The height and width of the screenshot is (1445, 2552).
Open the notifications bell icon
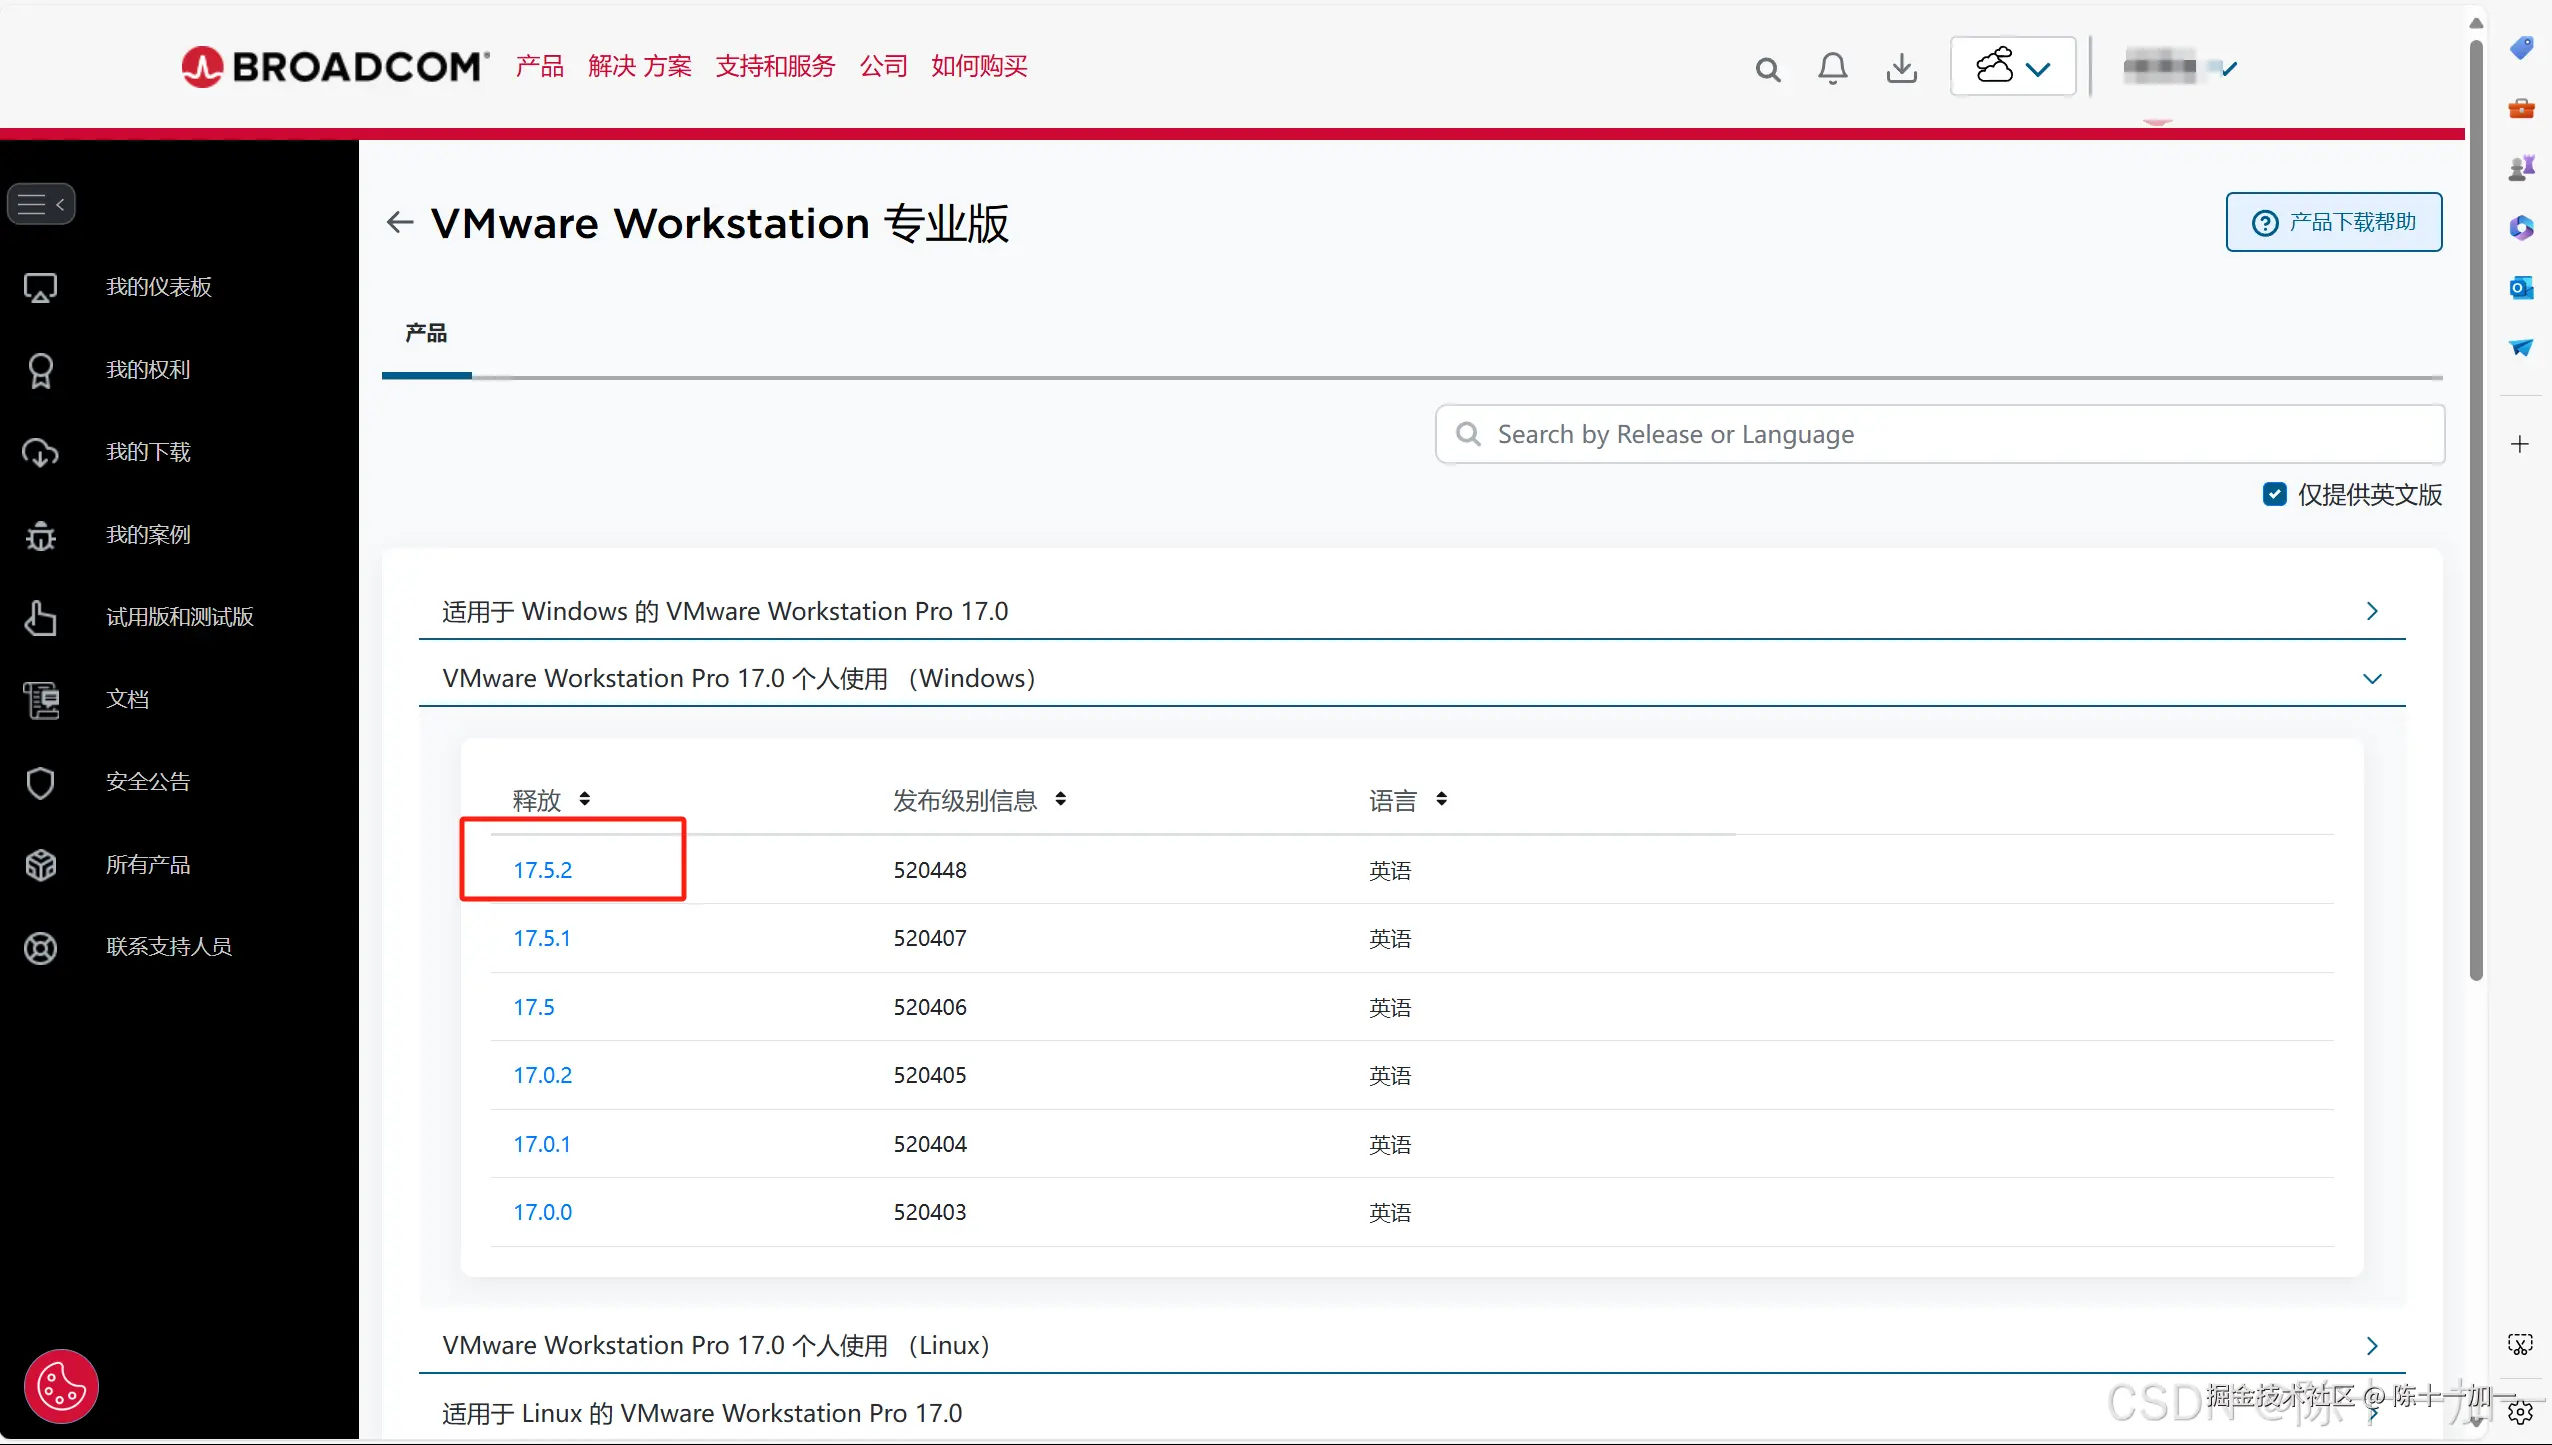[x=1832, y=68]
